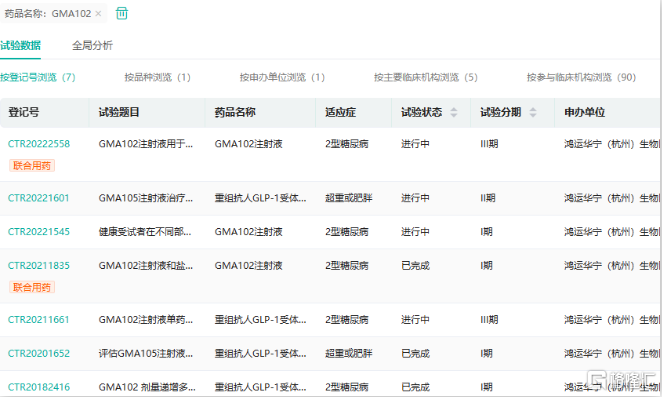This screenshot has height=397, width=662.
Task: Click 2型糖尿病 in CTR20211661 row
Action: click(347, 320)
